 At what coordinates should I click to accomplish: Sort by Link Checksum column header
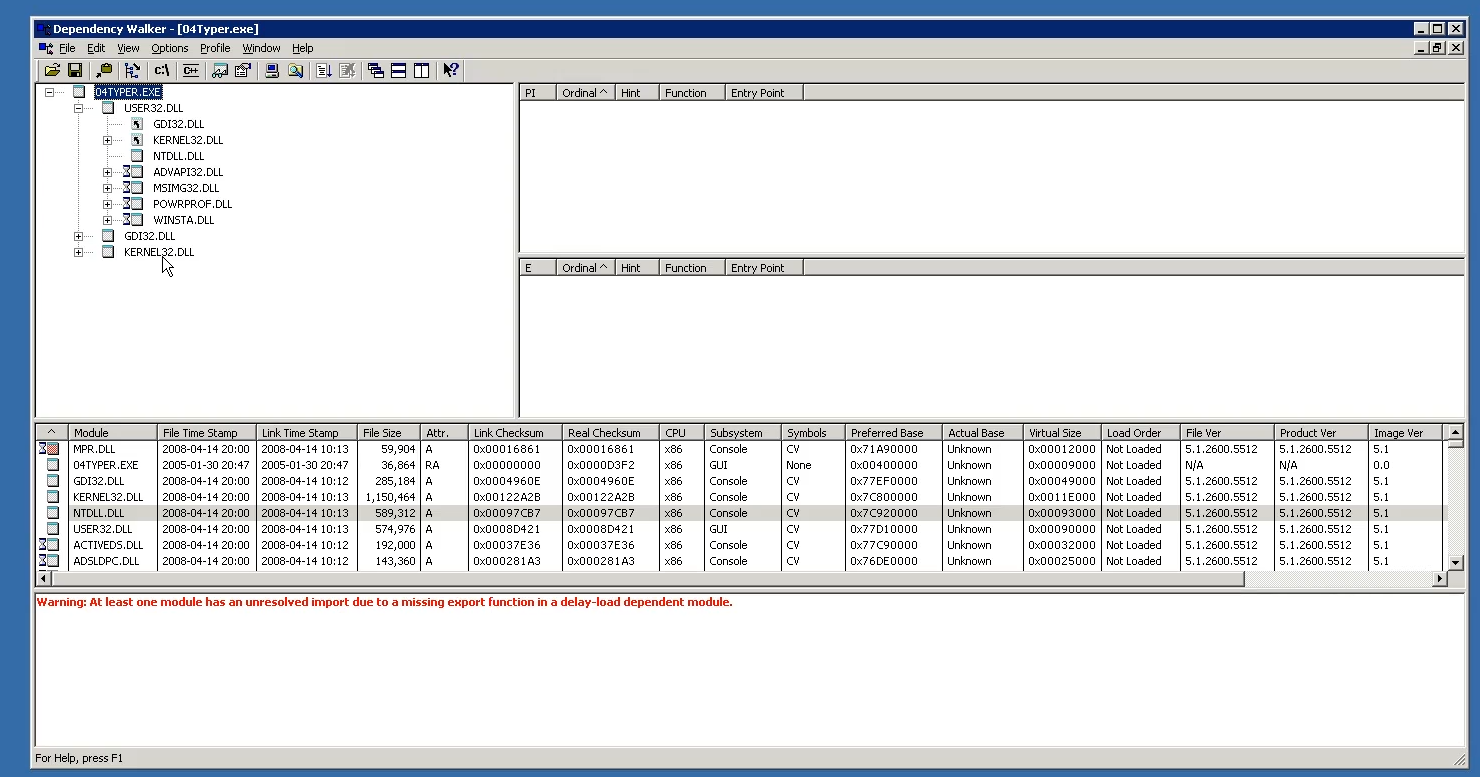click(x=515, y=433)
